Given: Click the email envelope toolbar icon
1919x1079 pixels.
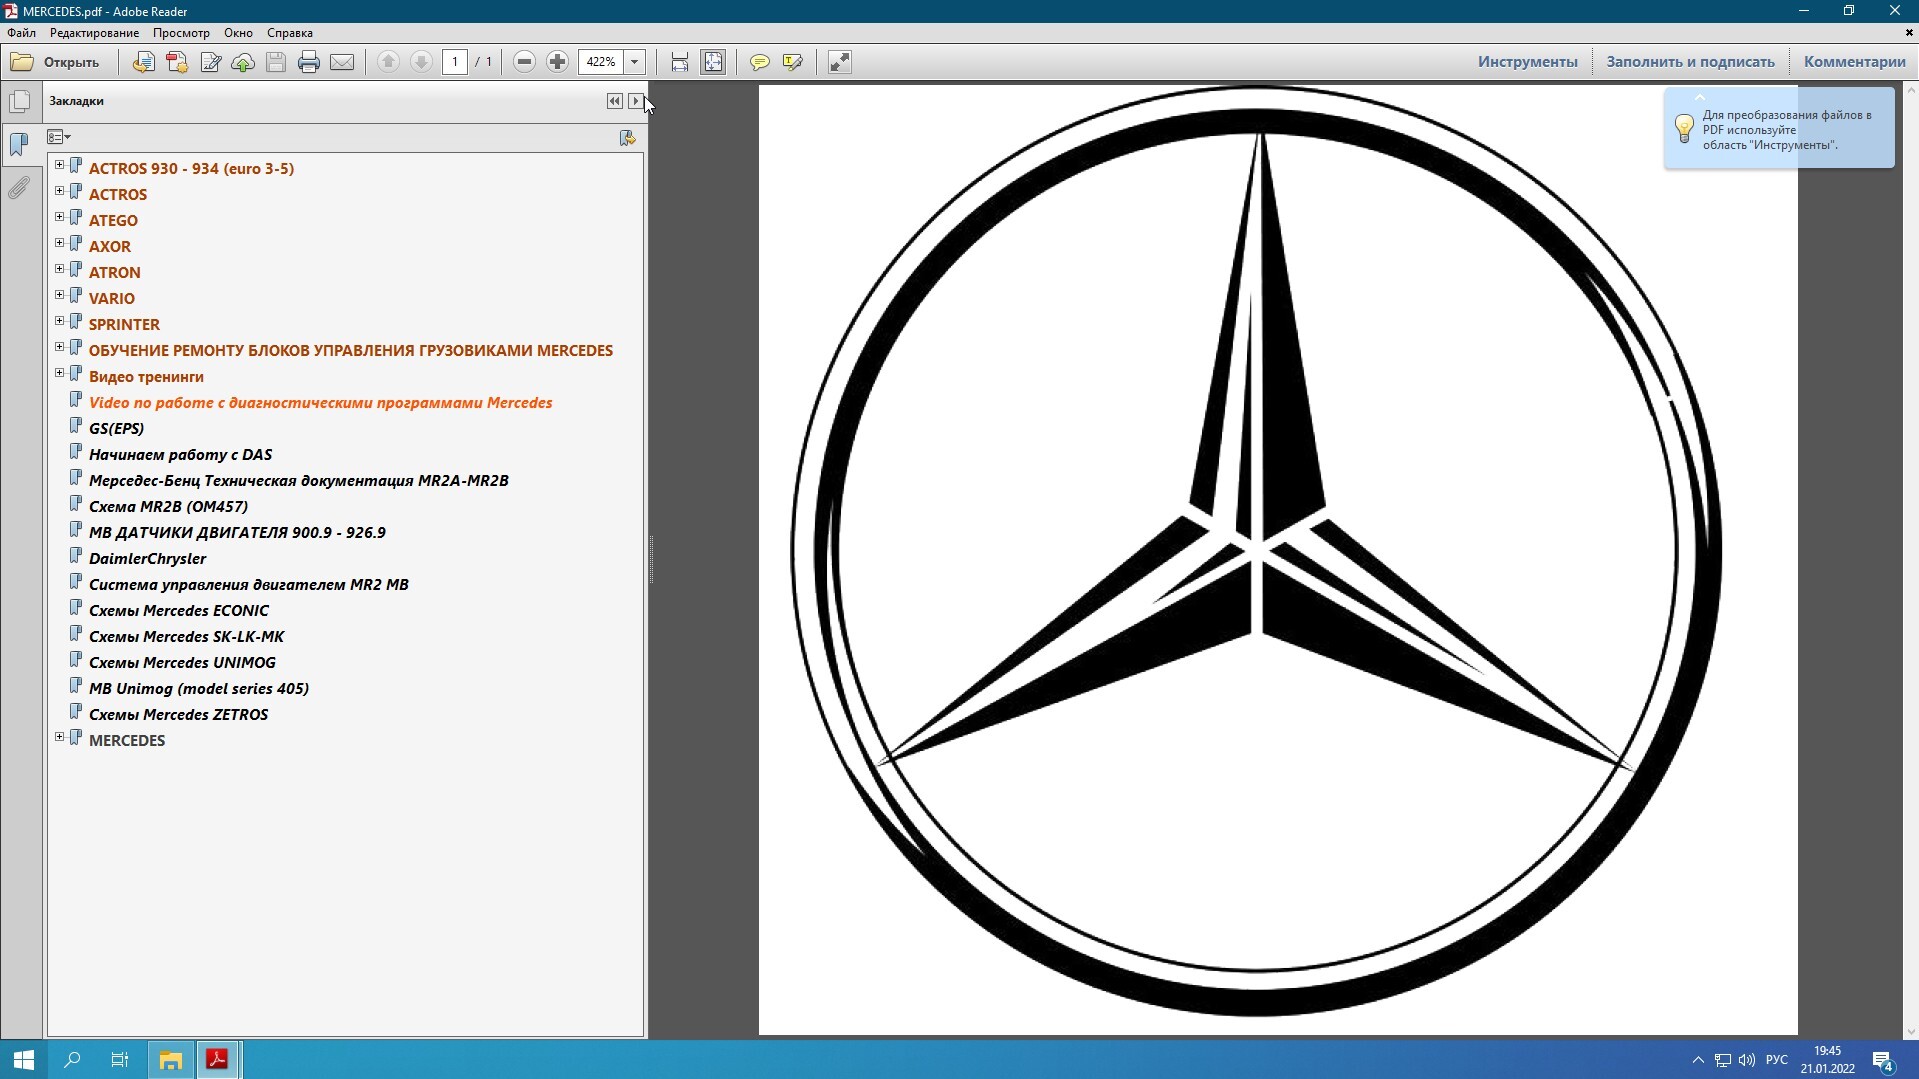Looking at the screenshot, I should tap(342, 62).
